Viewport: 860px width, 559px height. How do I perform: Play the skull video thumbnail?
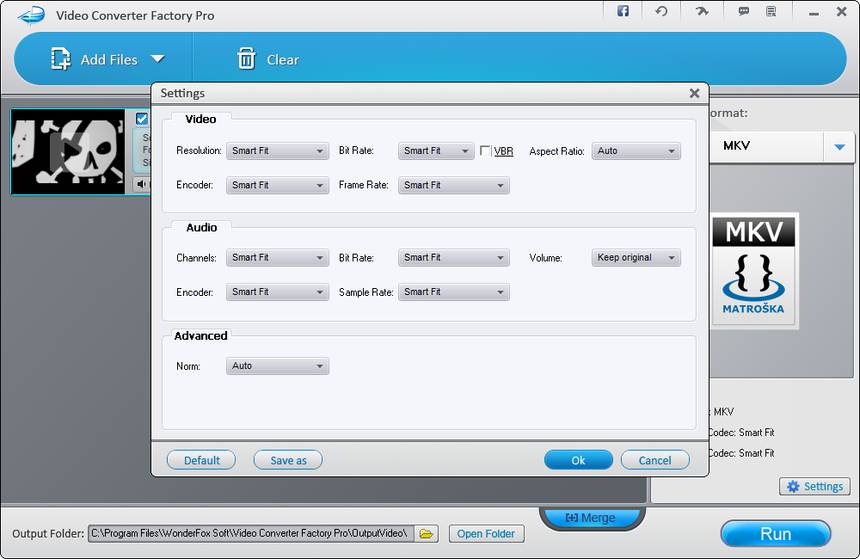coord(68,151)
